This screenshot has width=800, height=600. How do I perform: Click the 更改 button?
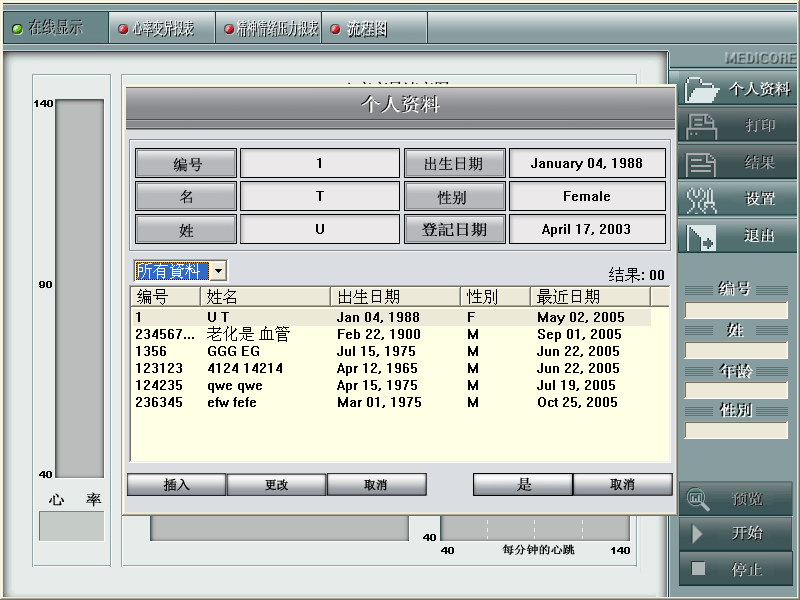(x=276, y=485)
